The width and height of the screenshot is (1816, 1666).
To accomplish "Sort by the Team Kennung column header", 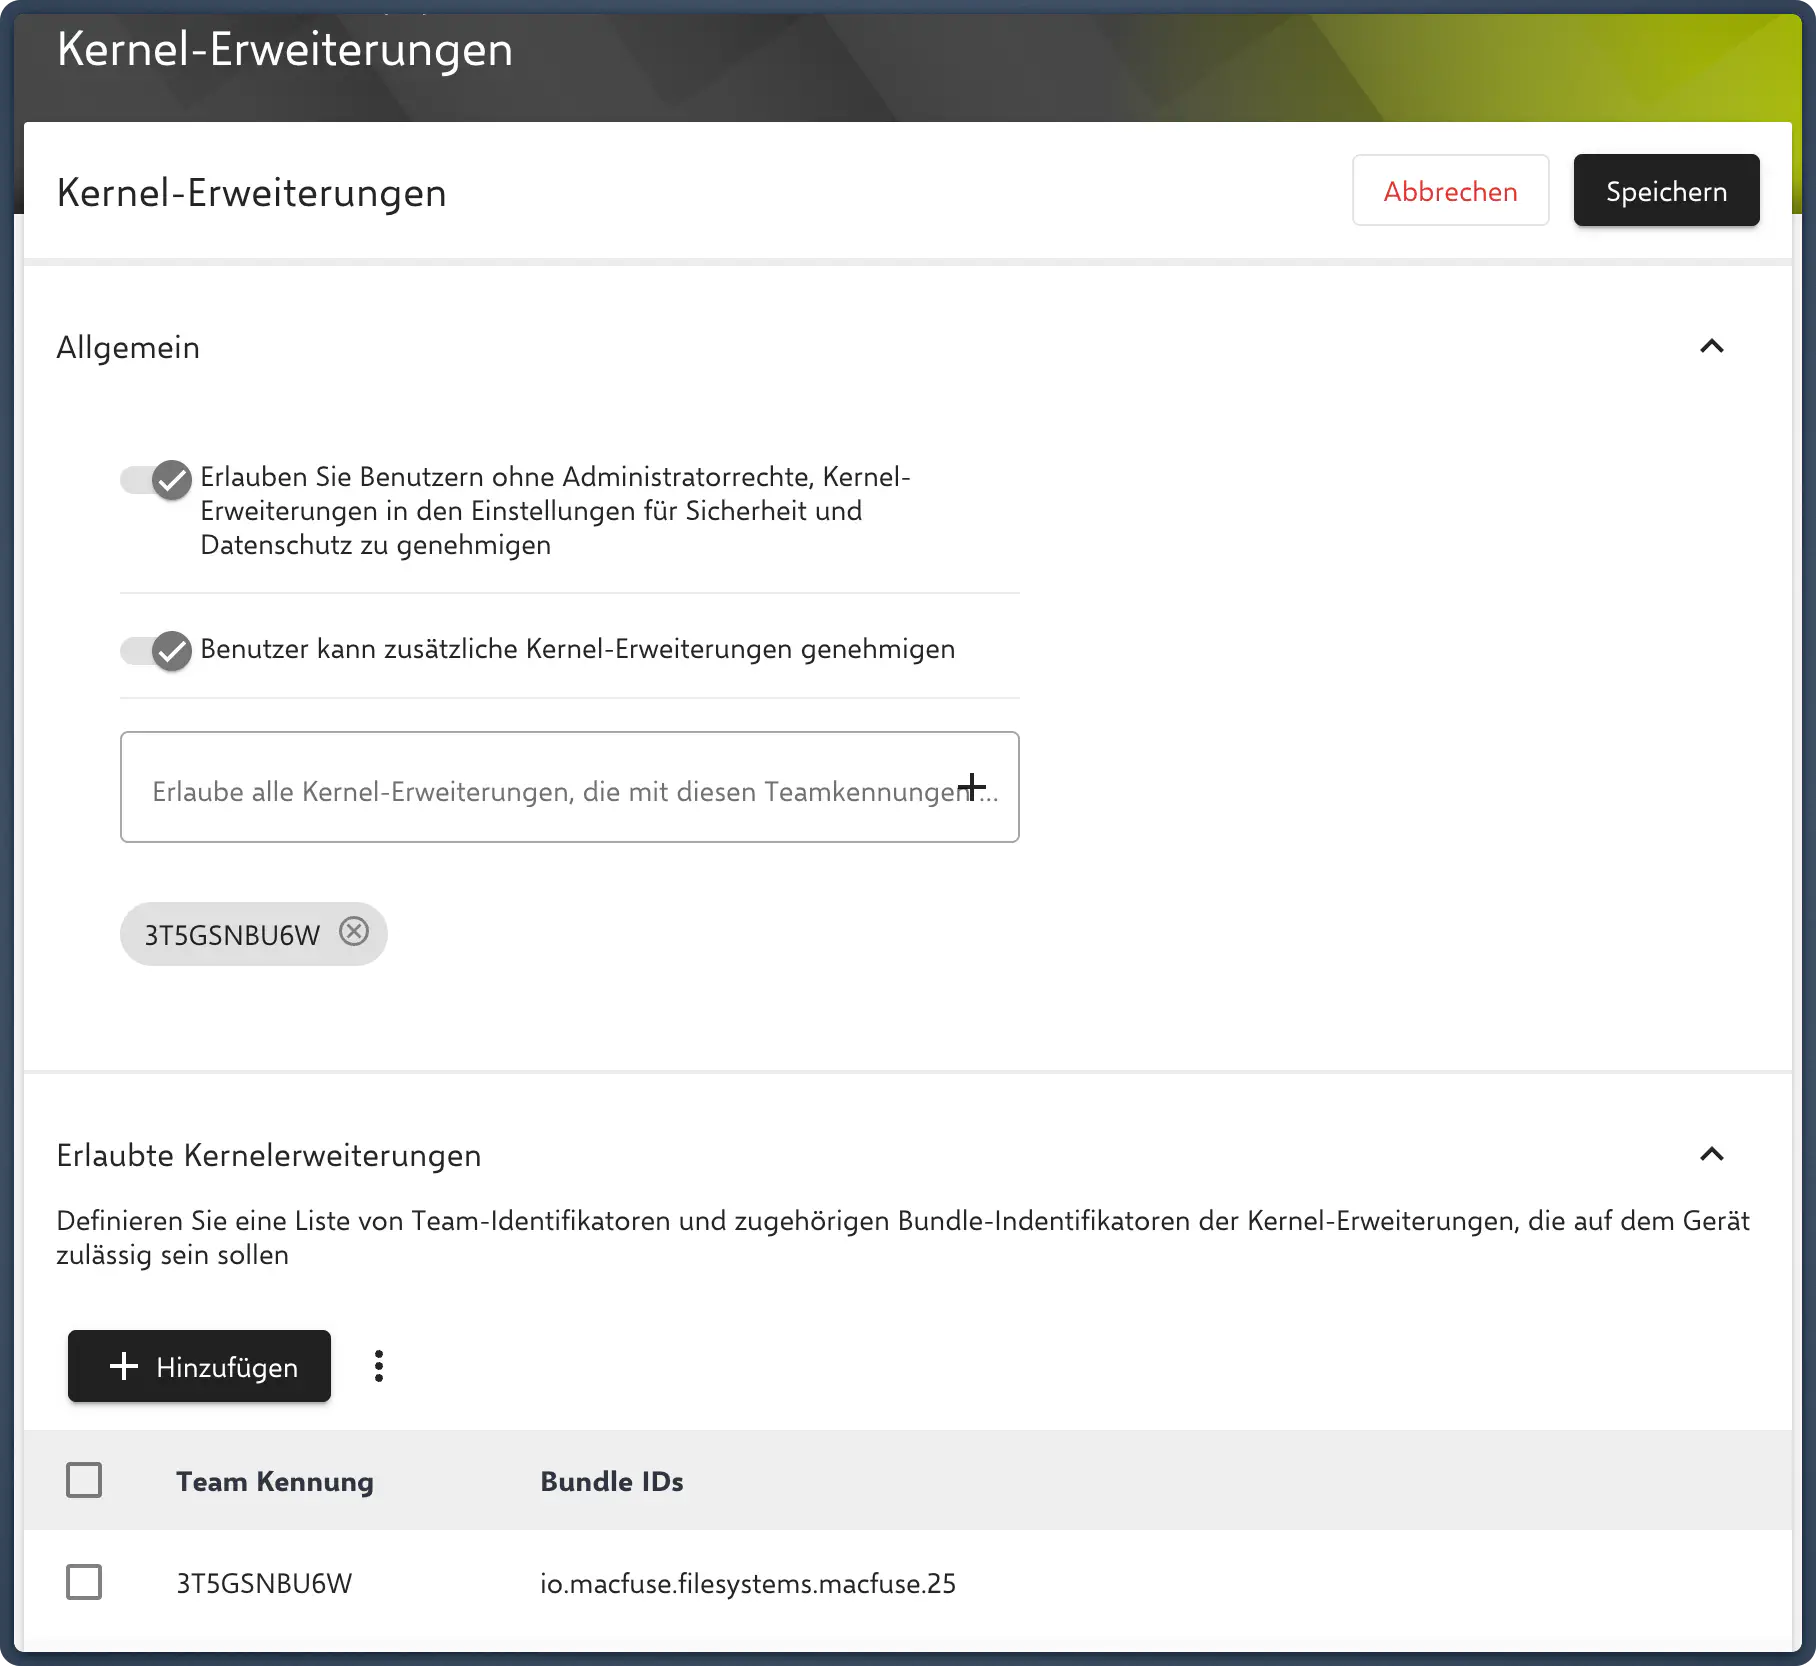I will (275, 1481).
